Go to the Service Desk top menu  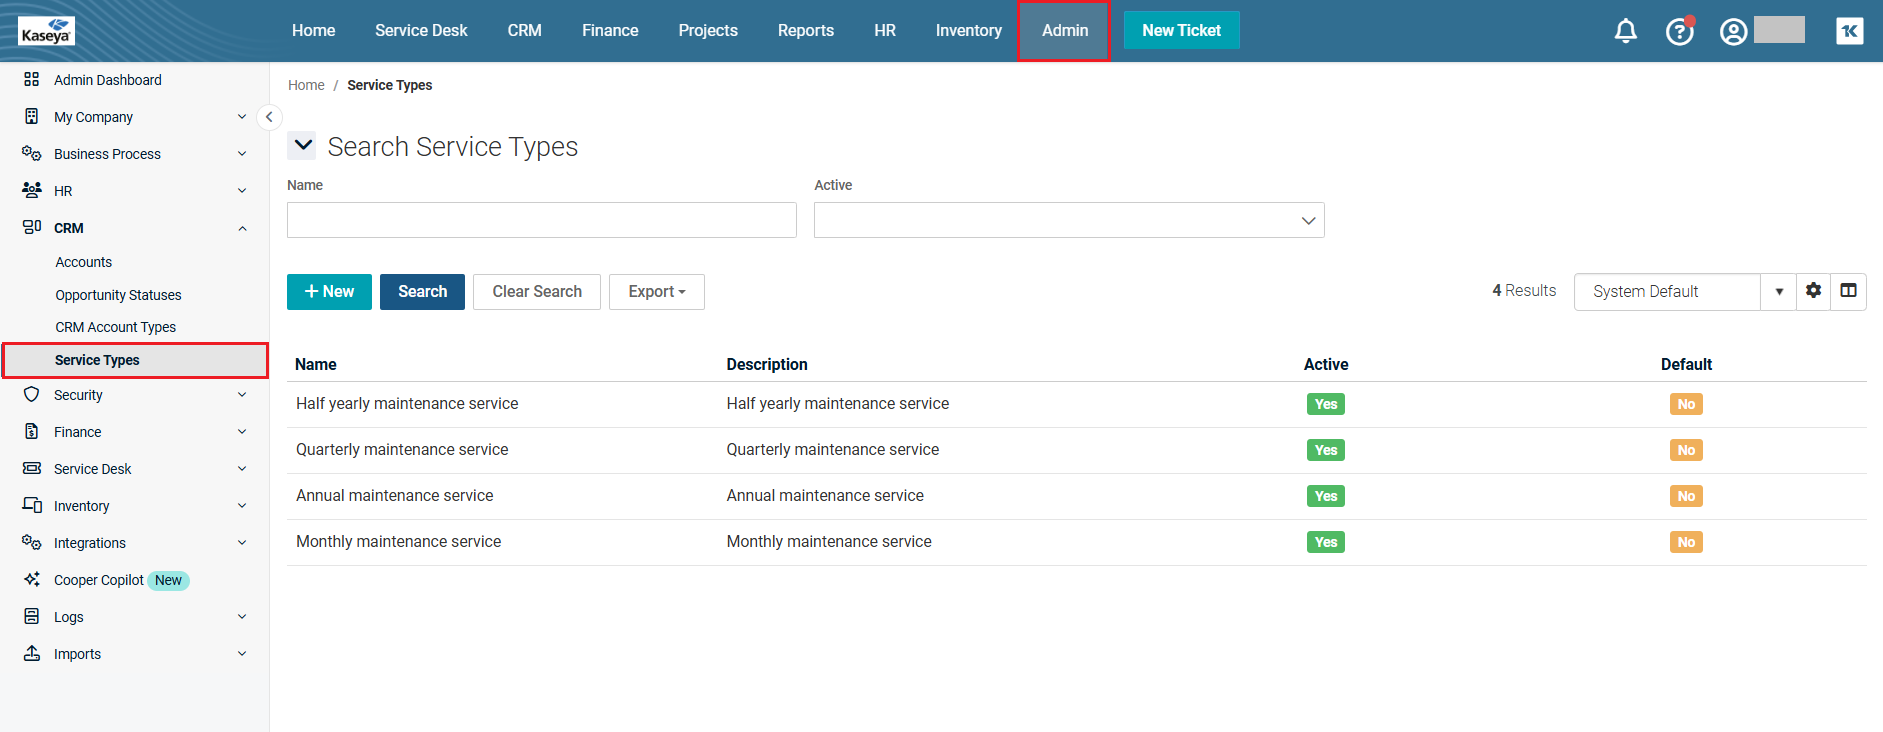[421, 31]
